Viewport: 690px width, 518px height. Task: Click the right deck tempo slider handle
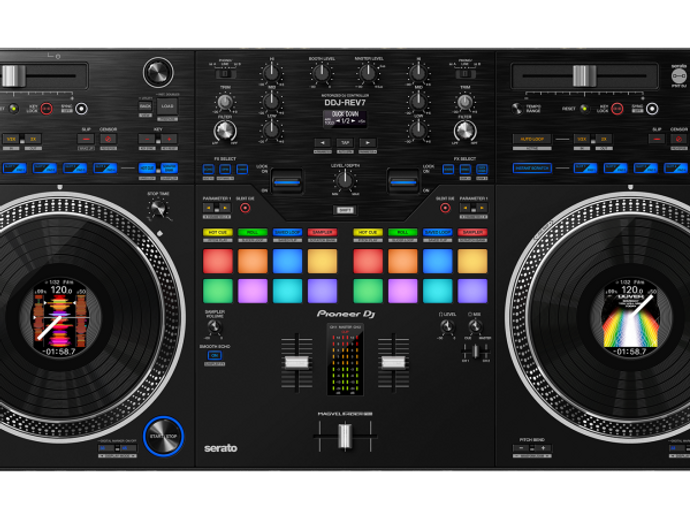[x=584, y=76]
